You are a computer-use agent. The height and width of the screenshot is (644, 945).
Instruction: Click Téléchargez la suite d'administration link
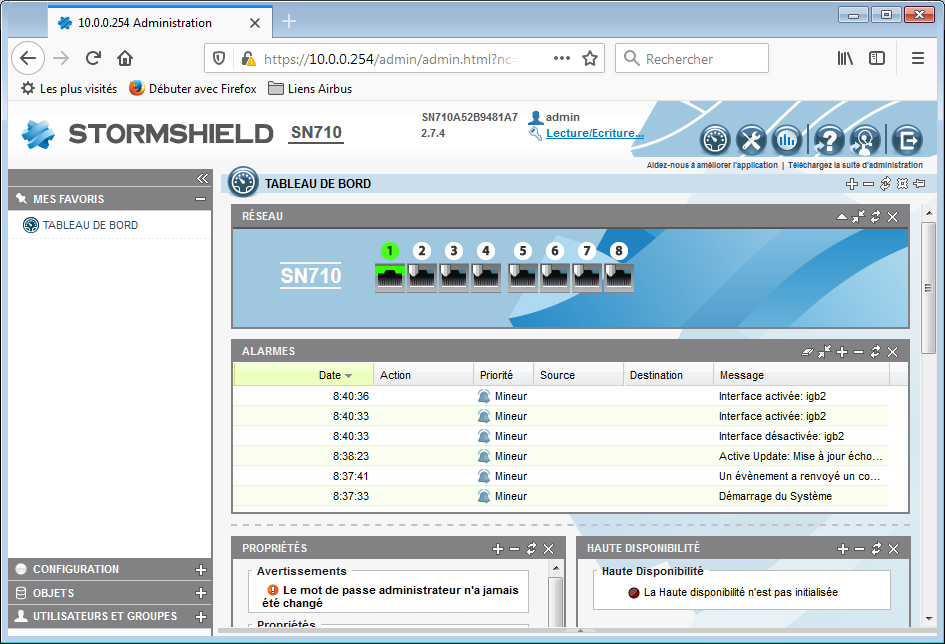point(855,165)
